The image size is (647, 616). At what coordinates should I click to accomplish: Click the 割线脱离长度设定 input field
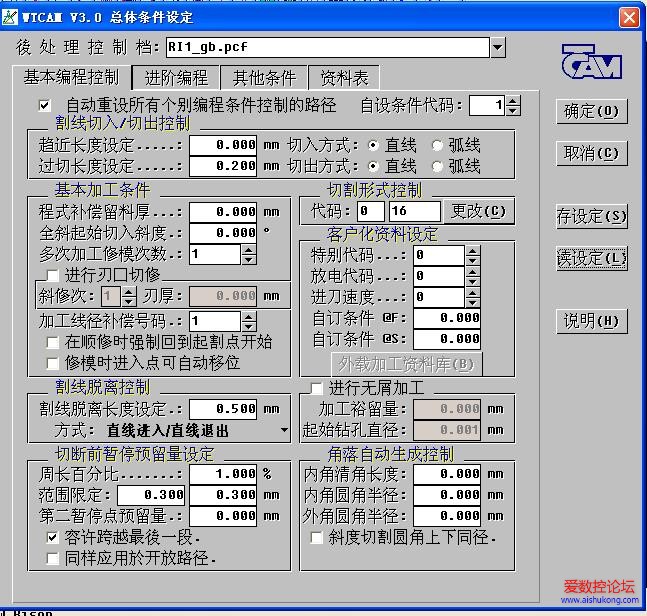[x=223, y=409]
